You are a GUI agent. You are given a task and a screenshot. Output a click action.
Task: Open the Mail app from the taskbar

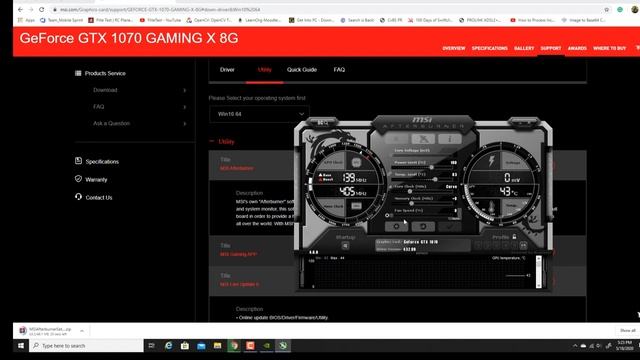click(201, 346)
